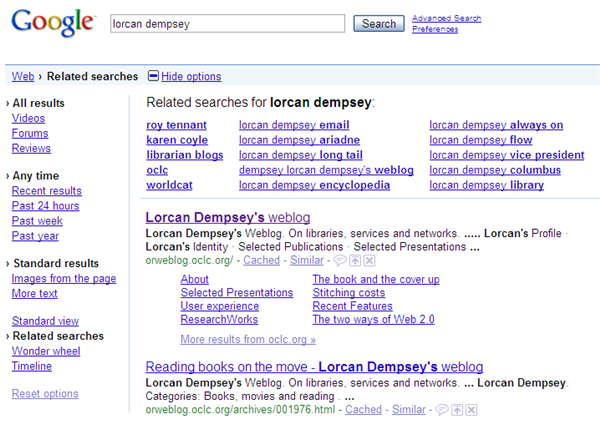Image resolution: width=600 pixels, height=424 pixels.
Task: Click inside the search box containing lorcan dempsey
Action: pyautogui.click(x=228, y=24)
